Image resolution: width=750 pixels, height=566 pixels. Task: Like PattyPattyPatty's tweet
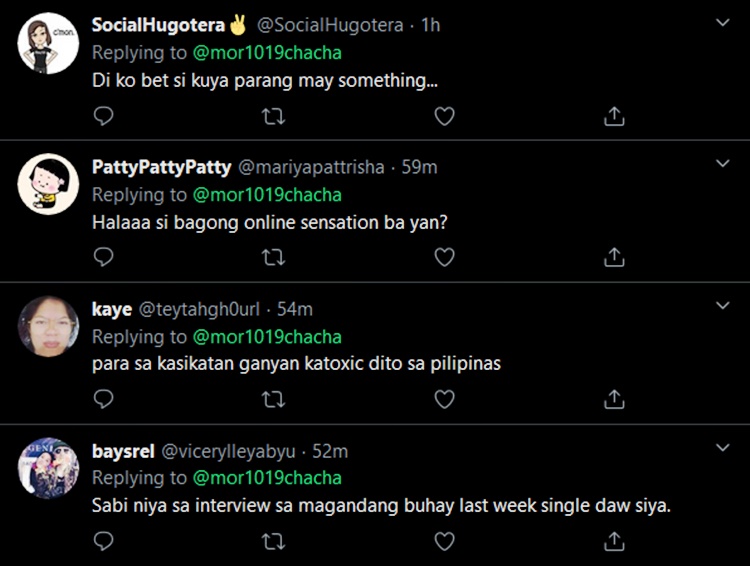444,257
